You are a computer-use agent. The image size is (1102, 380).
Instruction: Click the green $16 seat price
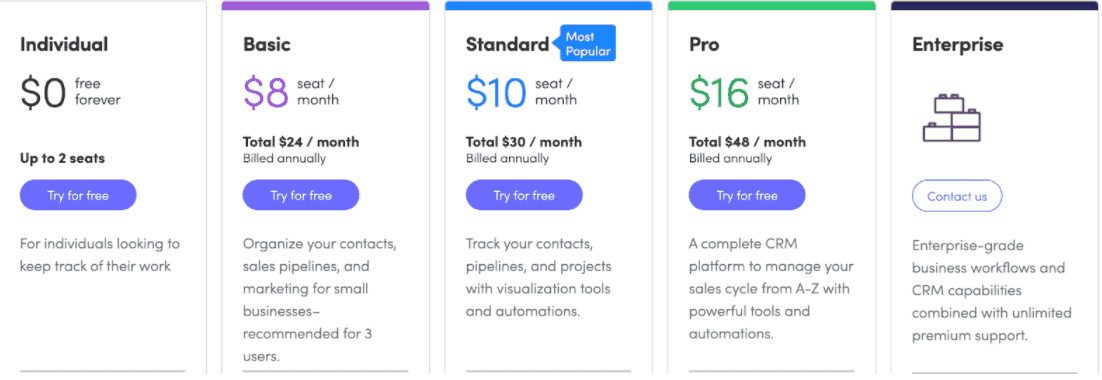[744, 93]
